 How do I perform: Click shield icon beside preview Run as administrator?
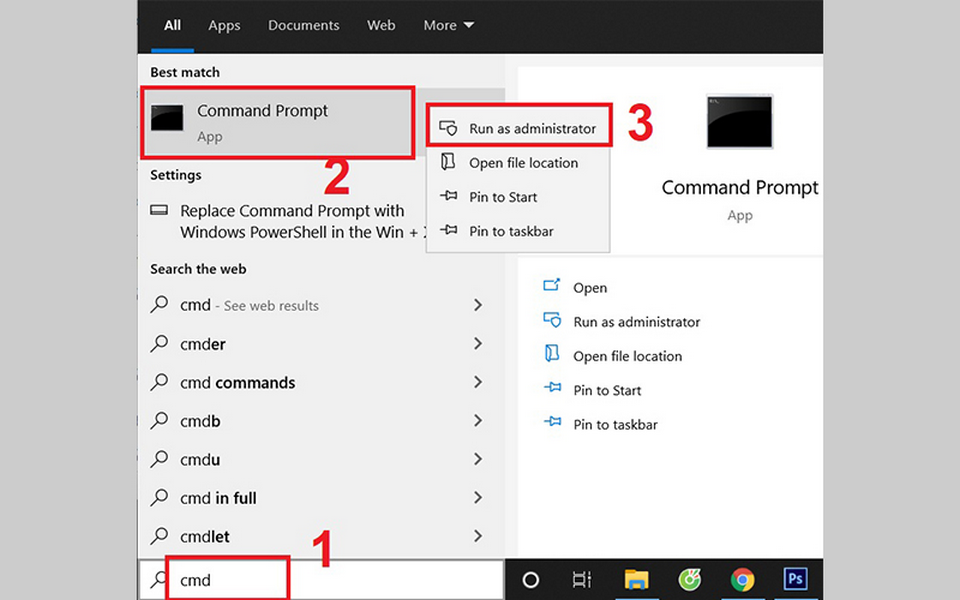[552, 320]
